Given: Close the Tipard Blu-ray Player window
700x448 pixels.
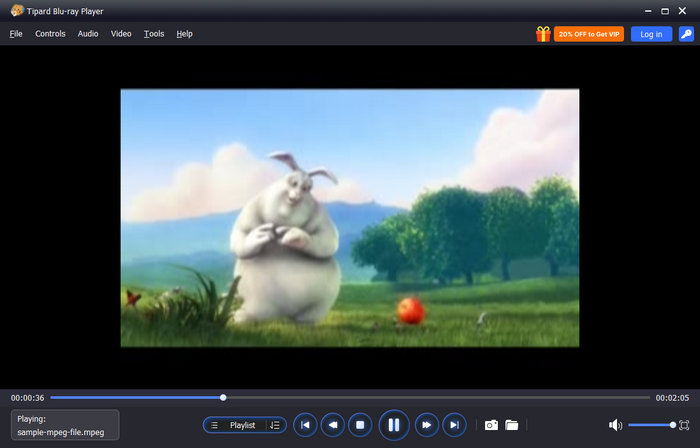Looking at the screenshot, I should (x=682, y=11).
